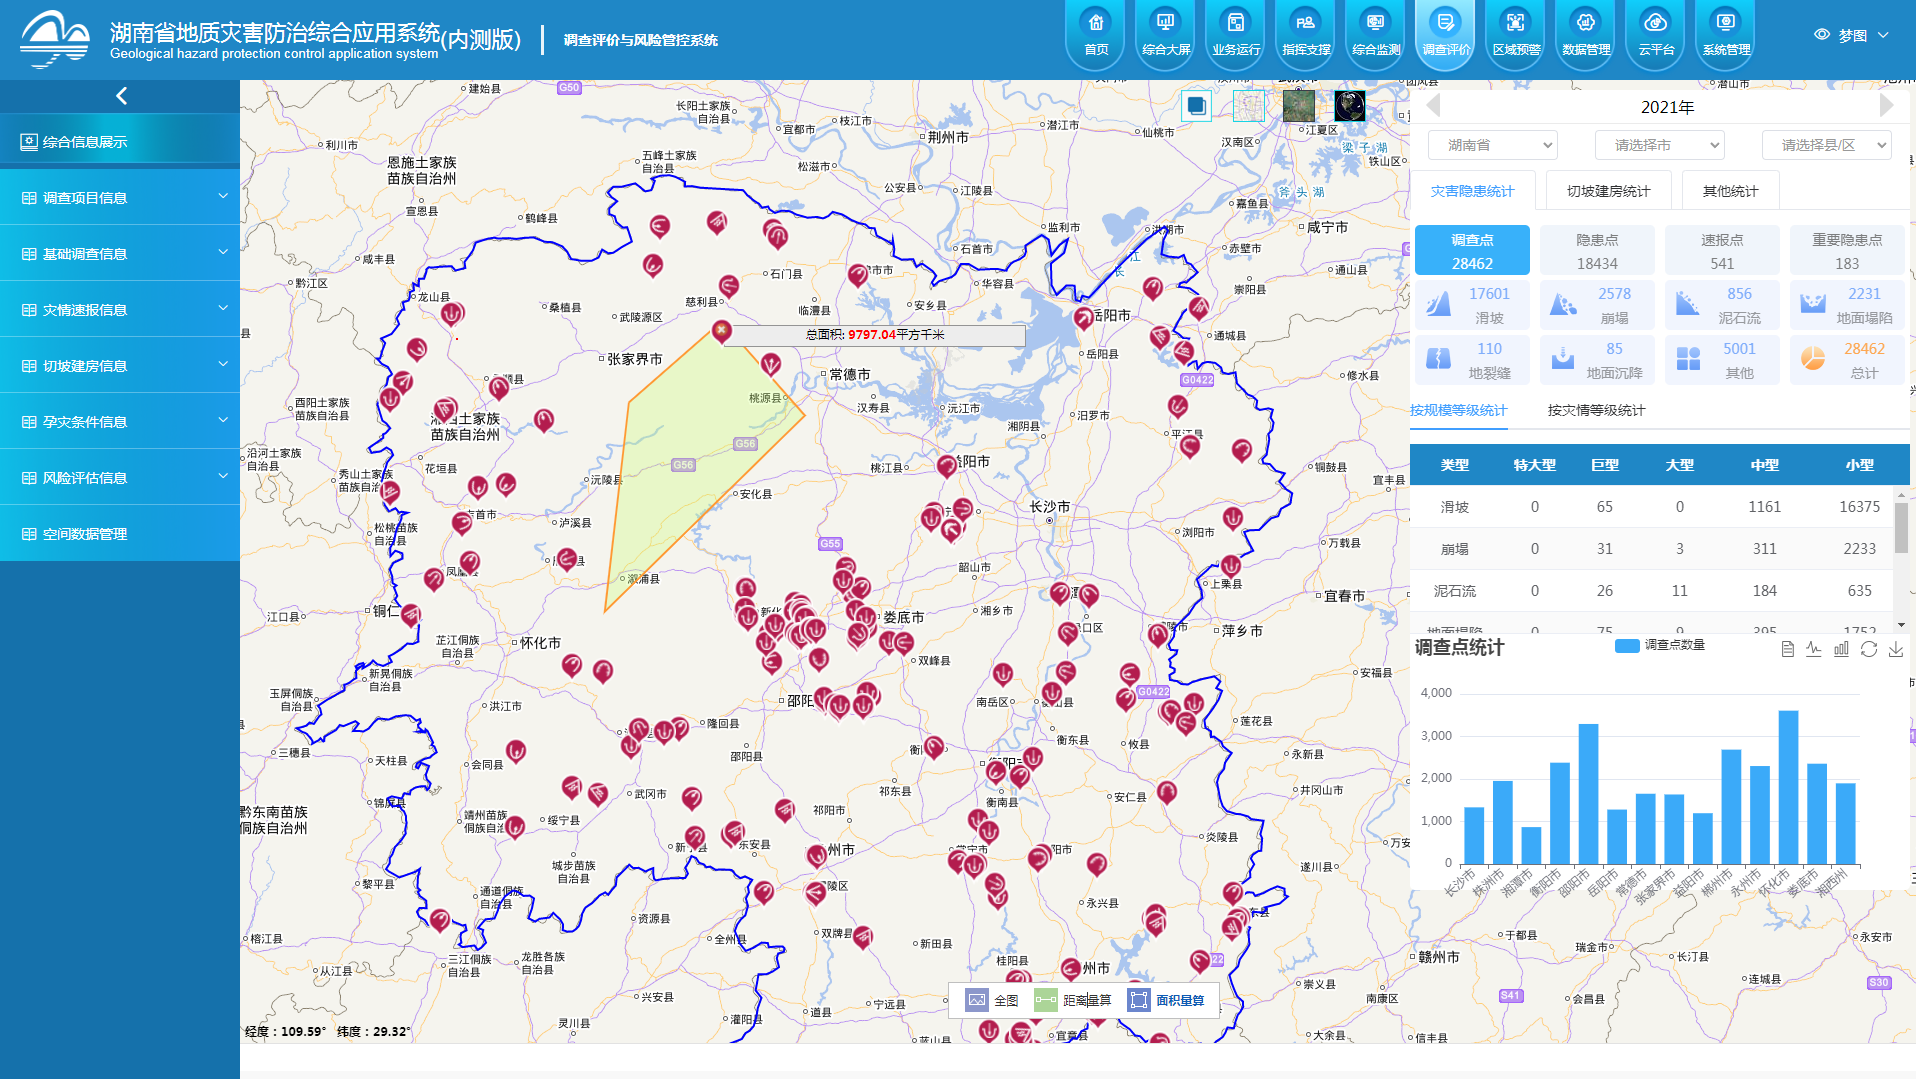Click the 区域预警 regional warning icon
1916x1079 pixels.
click(x=1515, y=33)
